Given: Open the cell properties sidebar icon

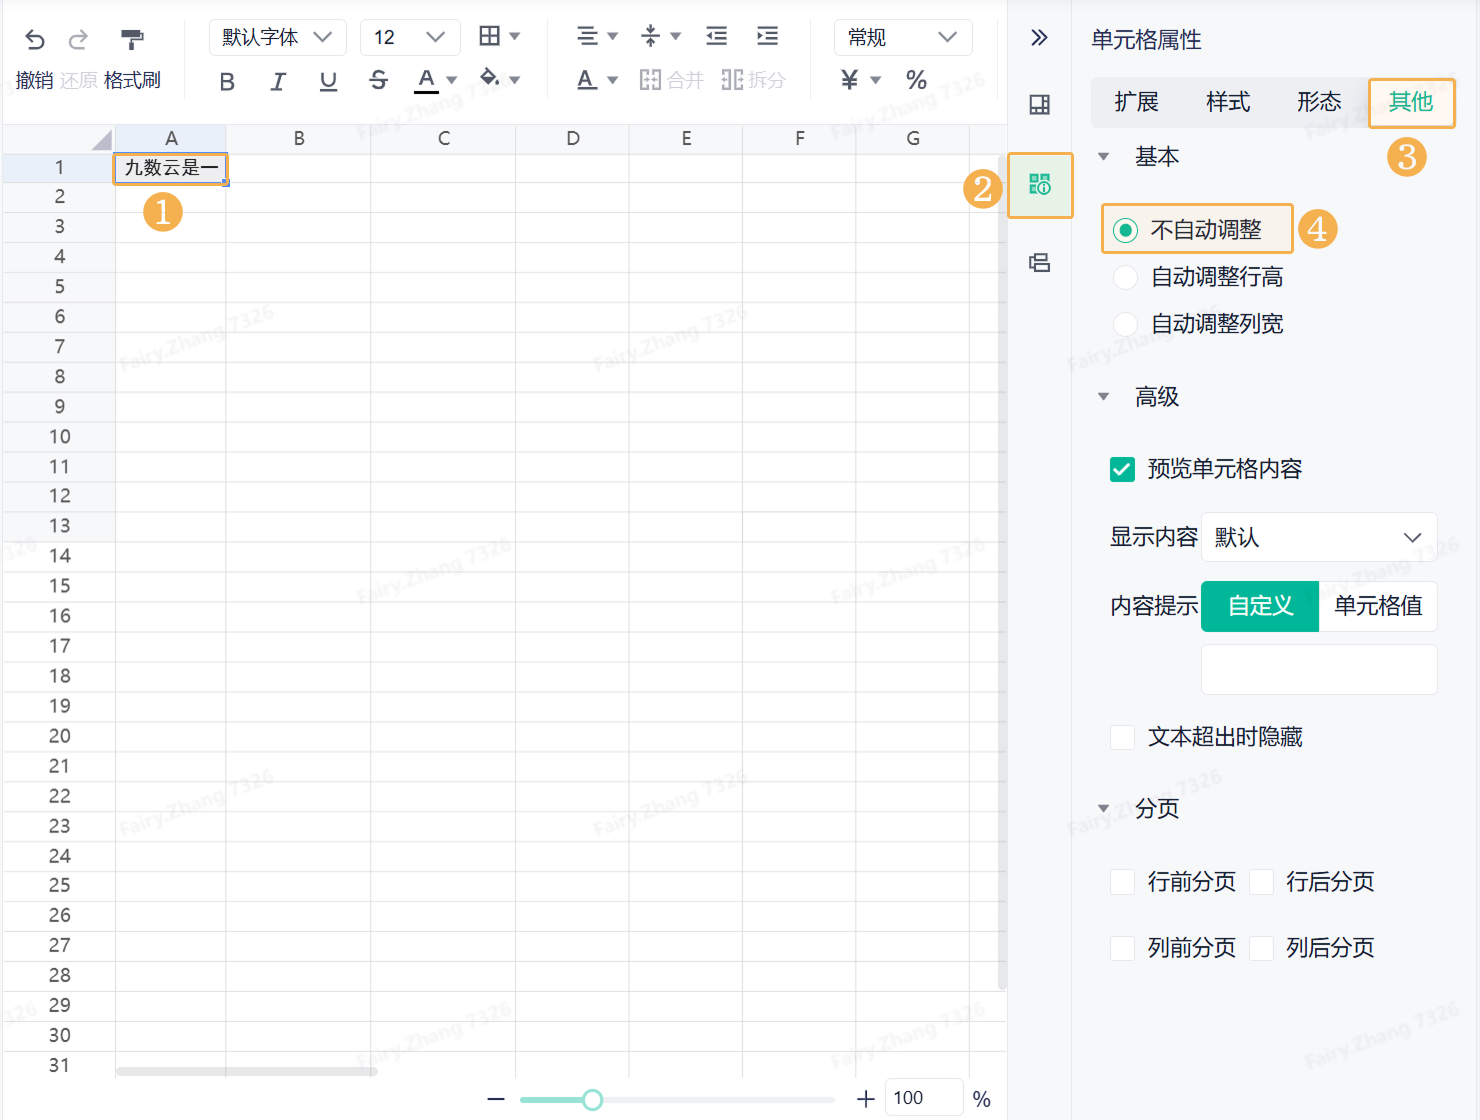Looking at the screenshot, I should click(1040, 185).
